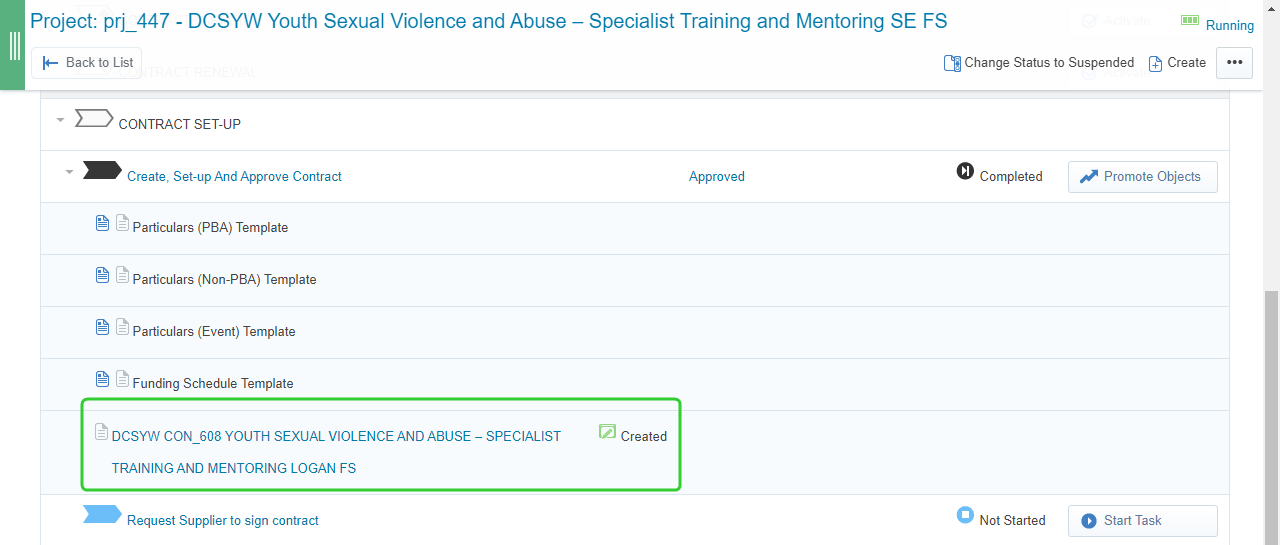
Task: Click the Start Task button
Action: [1142, 521]
